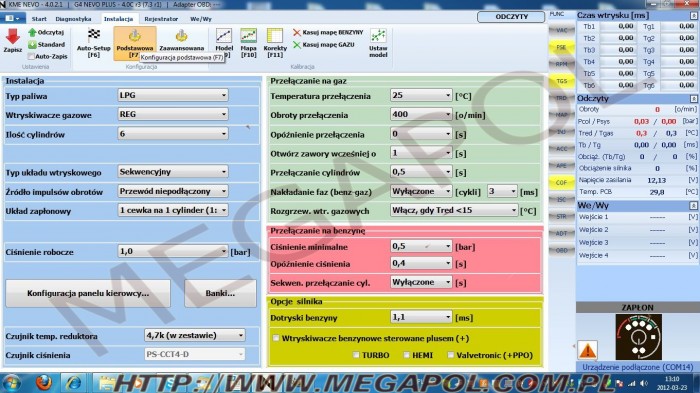Open the Korekty F11 table icon
Image resolution: width=700 pixels, height=393 pixels.
tap(275, 36)
